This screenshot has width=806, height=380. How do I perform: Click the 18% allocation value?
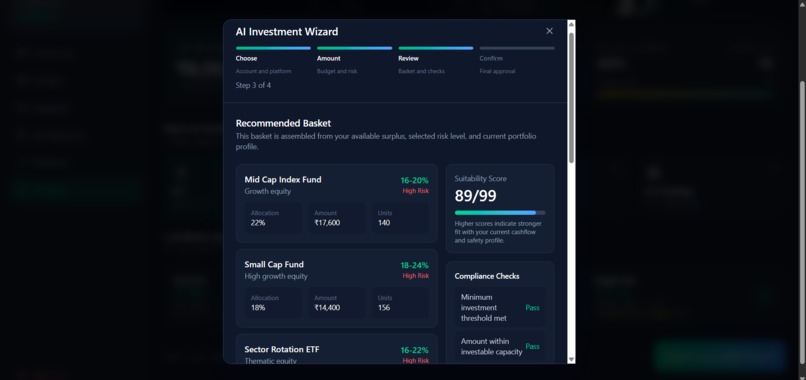point(258,307)
